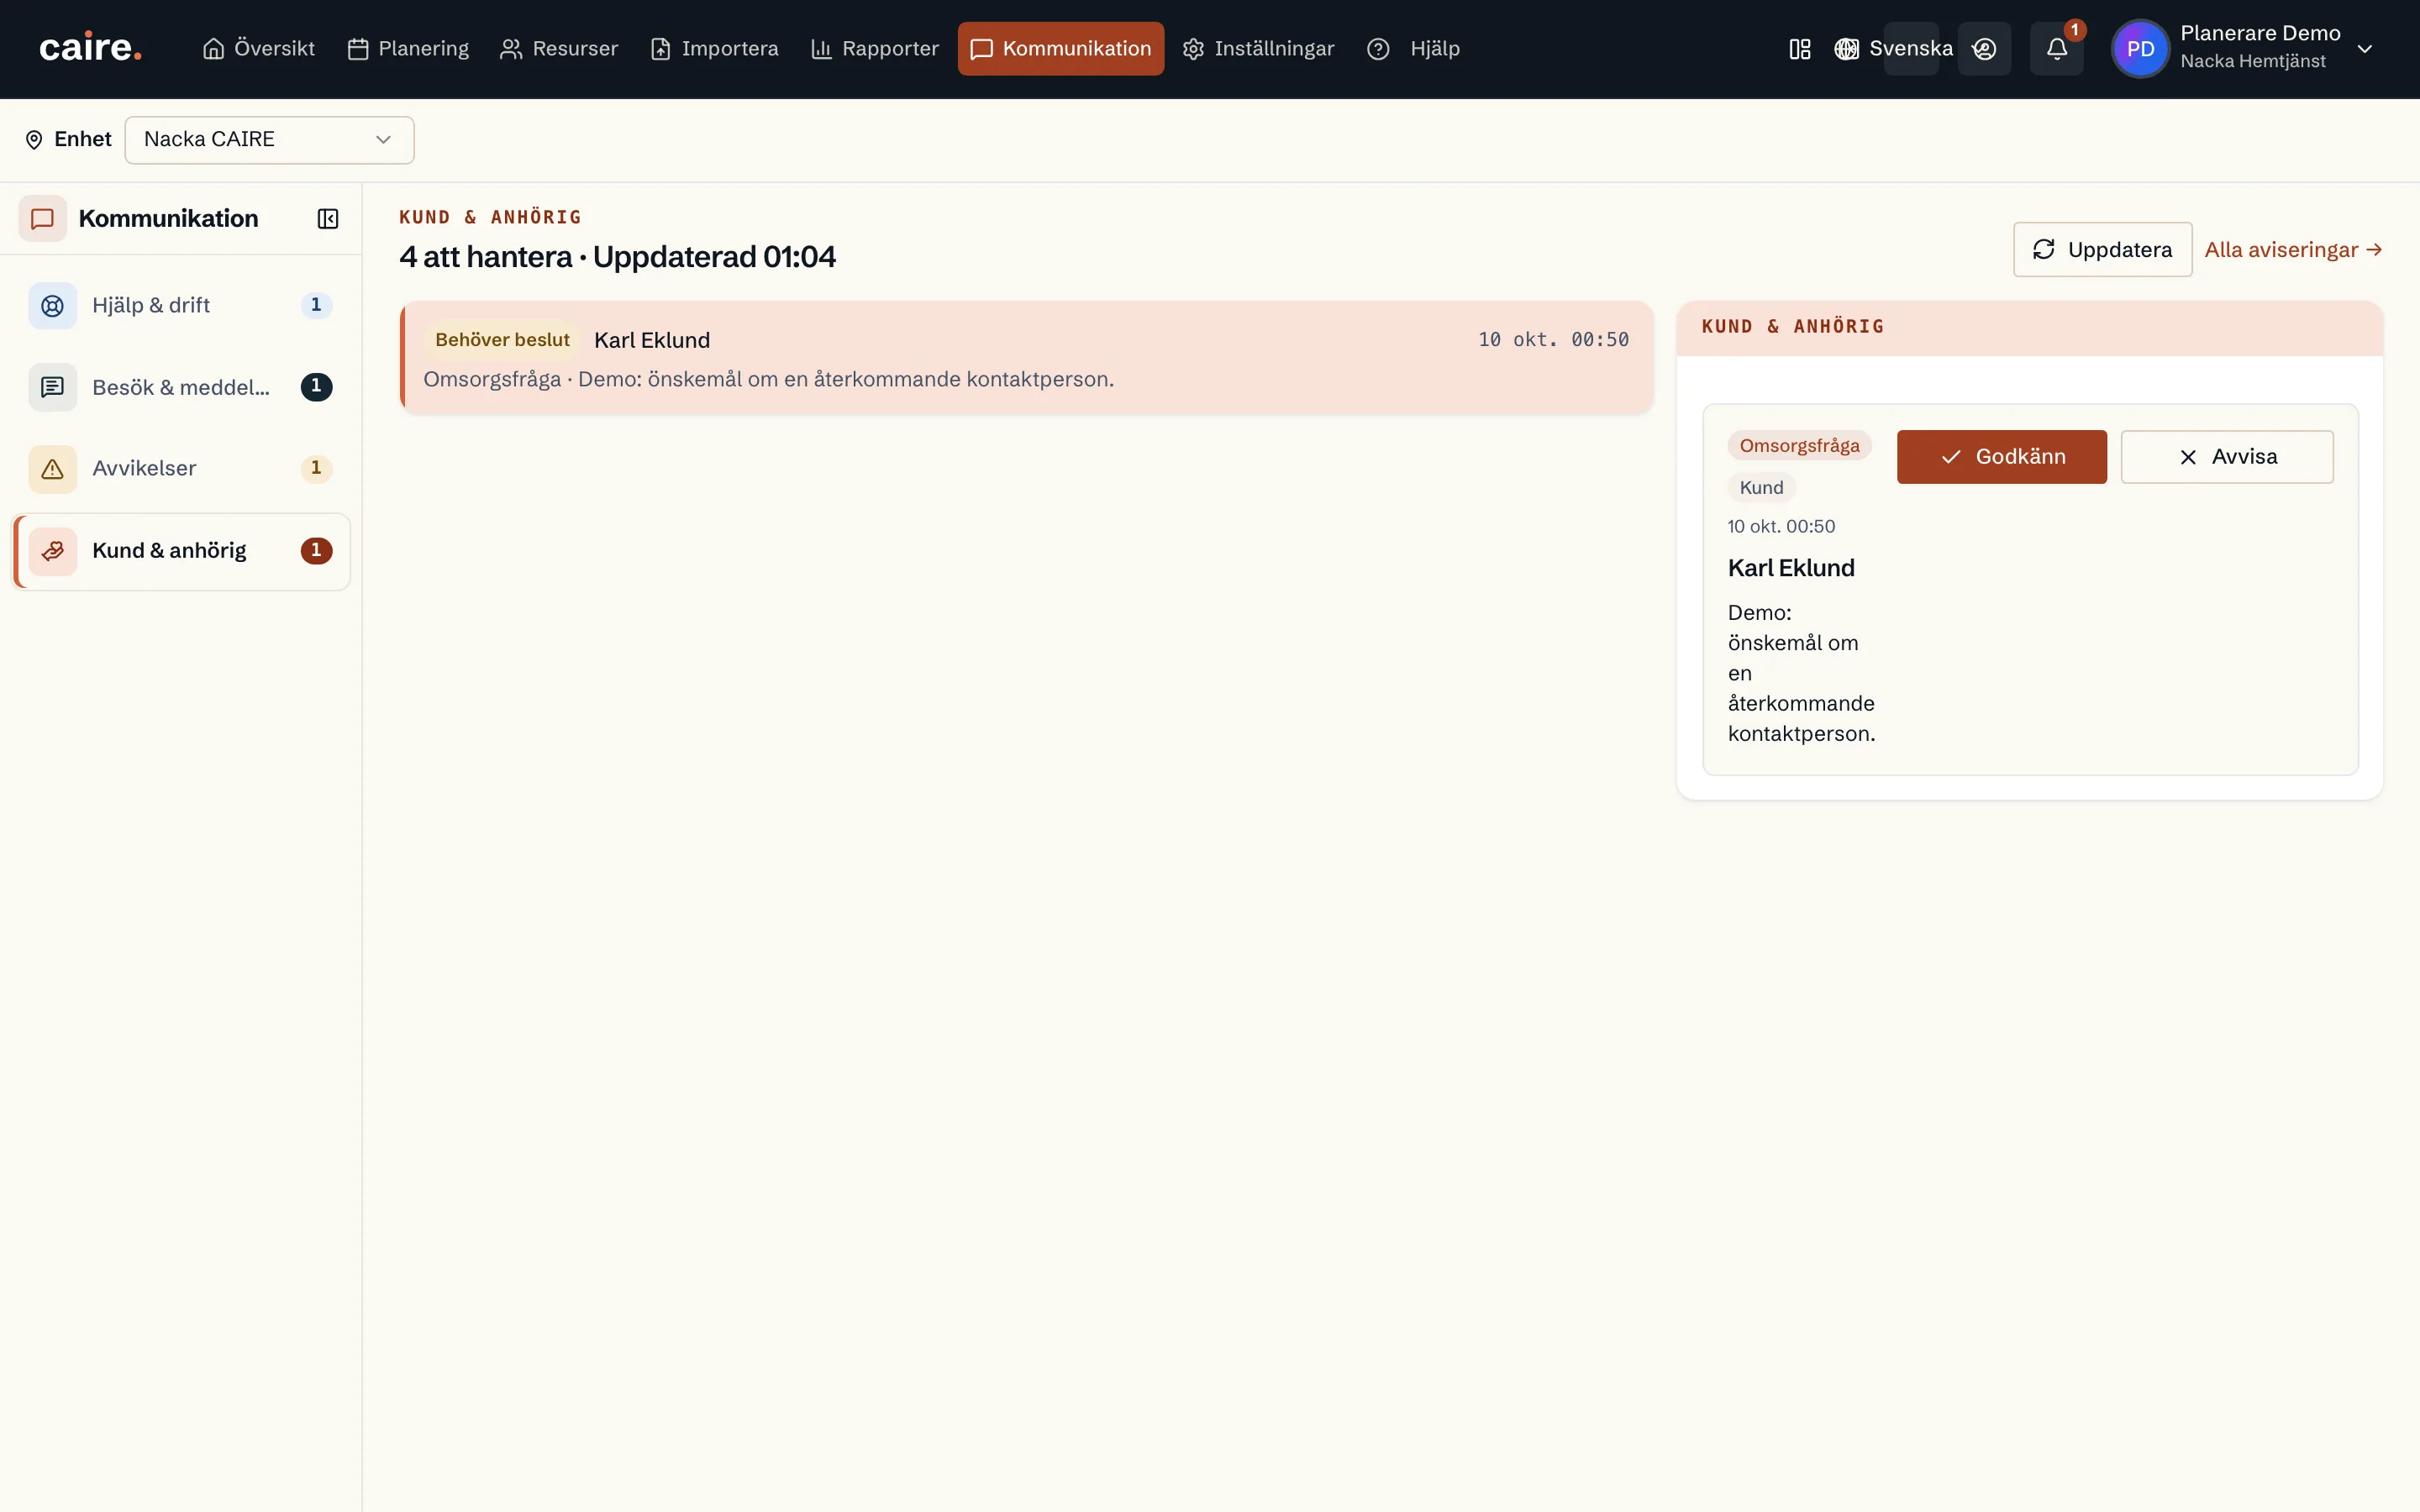The height and width of the screenshot is (1512, 2420).
Task: Reject request with Avvisa
Action: coord(2227,457)
